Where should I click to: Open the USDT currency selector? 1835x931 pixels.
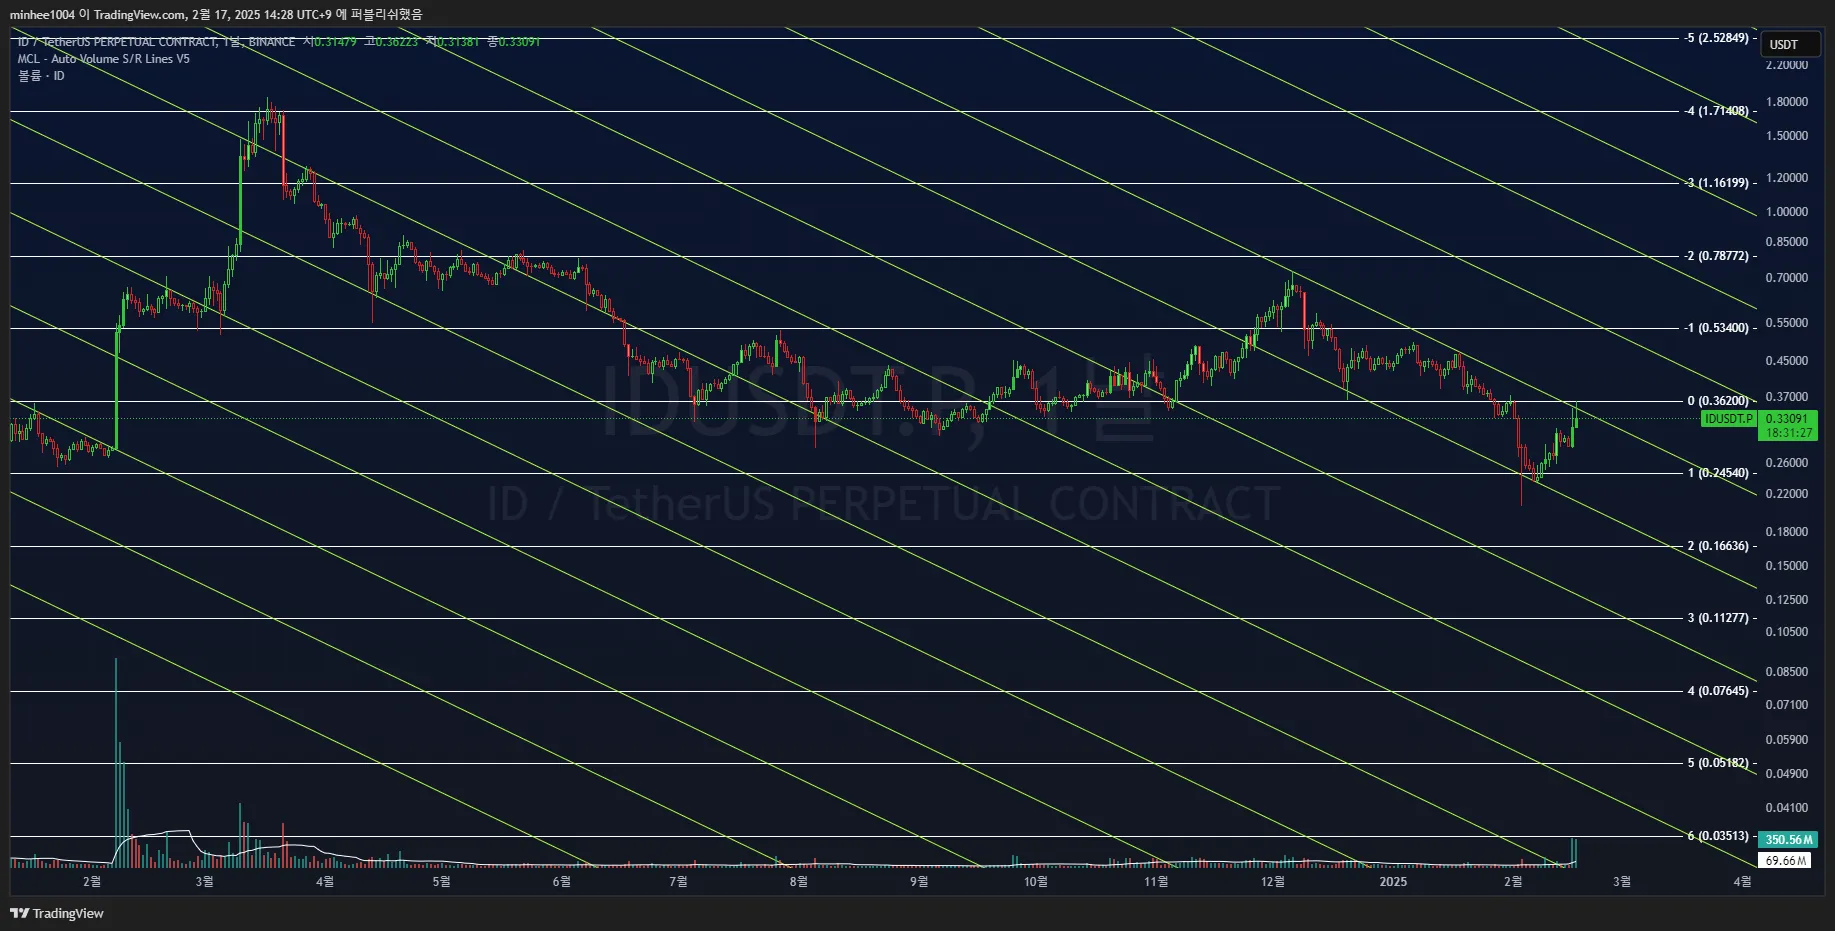pos(1790,44)
